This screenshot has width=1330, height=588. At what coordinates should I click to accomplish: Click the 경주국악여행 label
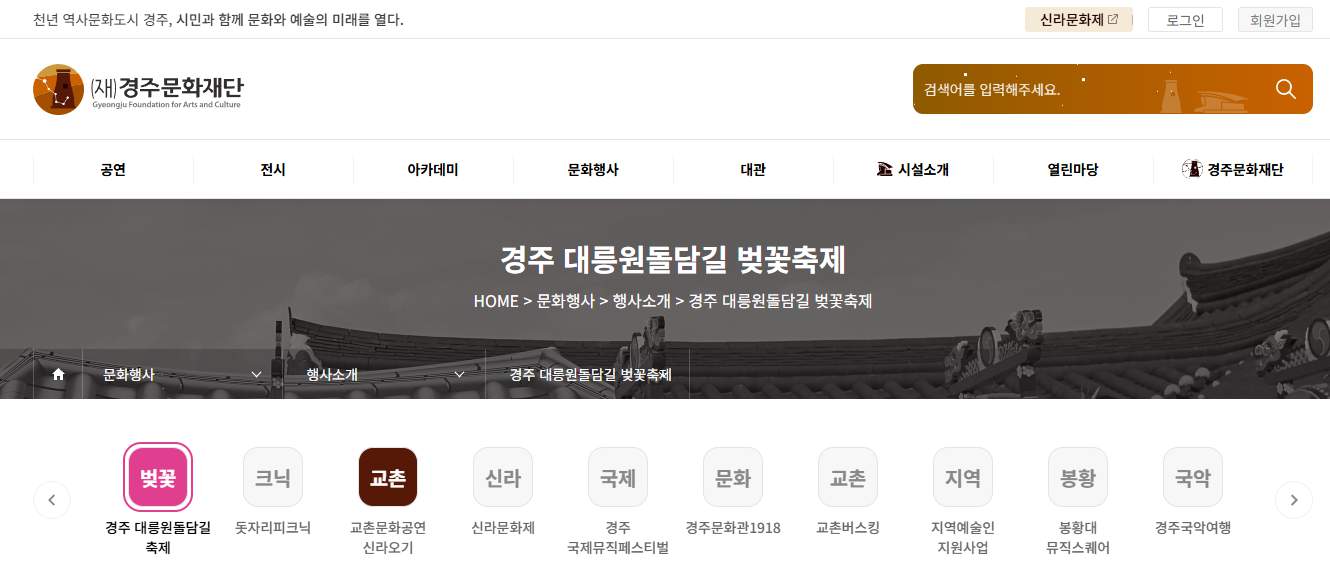(1193, 528)
